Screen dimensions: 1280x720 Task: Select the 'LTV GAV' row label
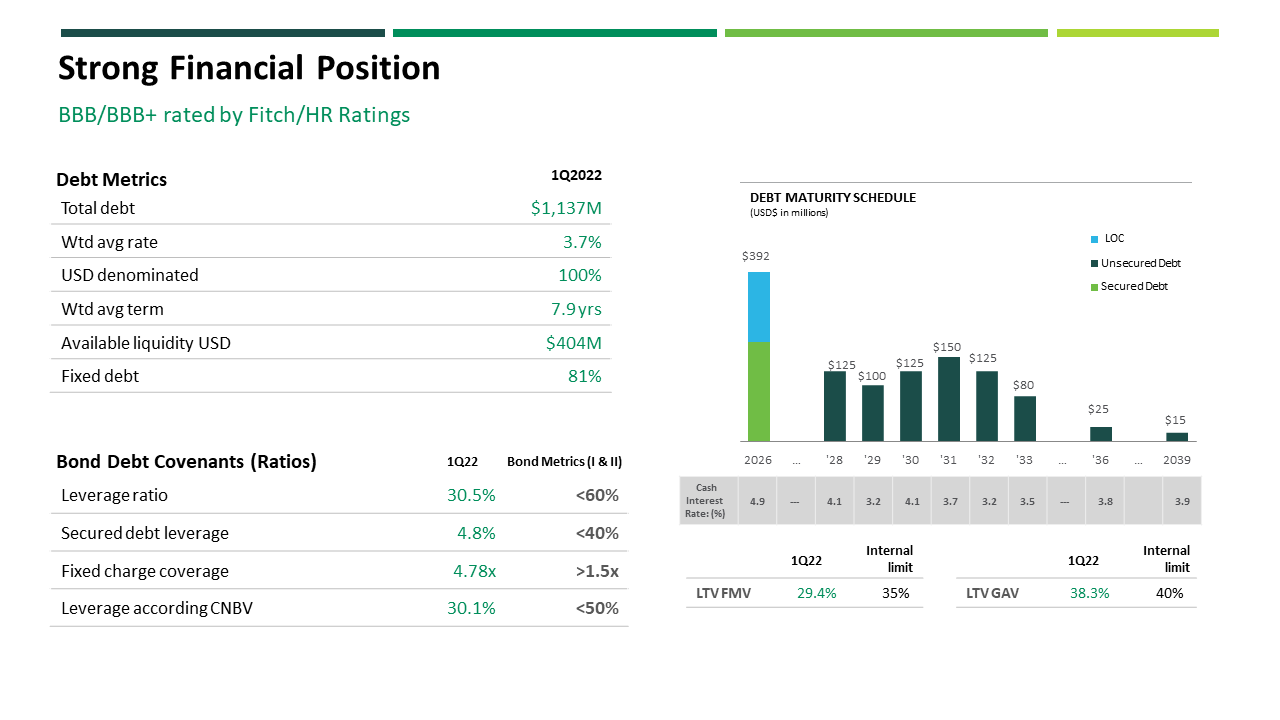click(993, 593)
